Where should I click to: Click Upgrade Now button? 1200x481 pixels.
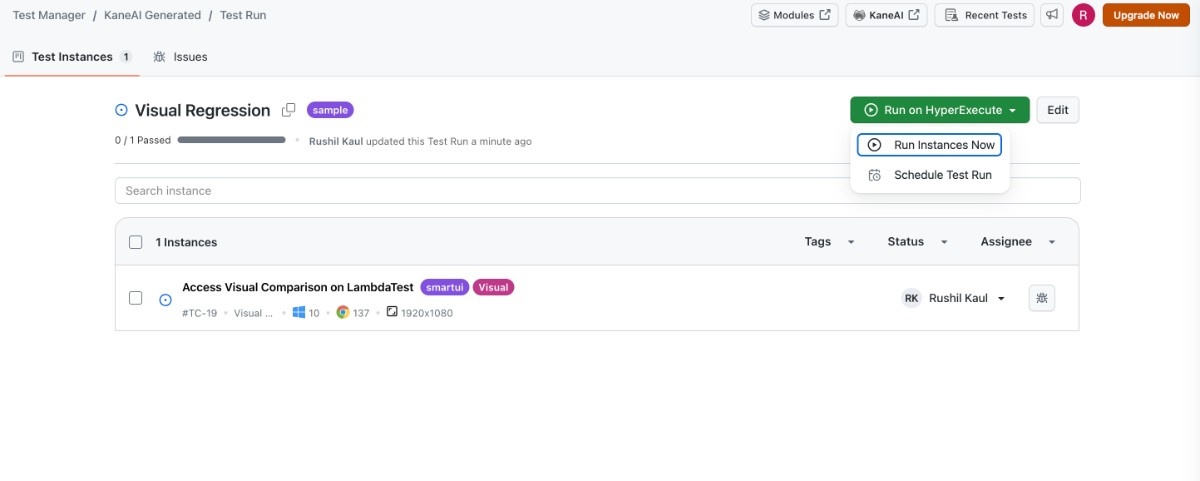1146,15
